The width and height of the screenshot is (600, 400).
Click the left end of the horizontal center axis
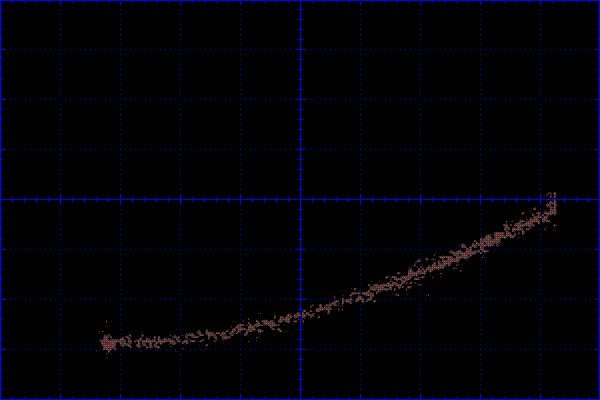pos(2,199)
